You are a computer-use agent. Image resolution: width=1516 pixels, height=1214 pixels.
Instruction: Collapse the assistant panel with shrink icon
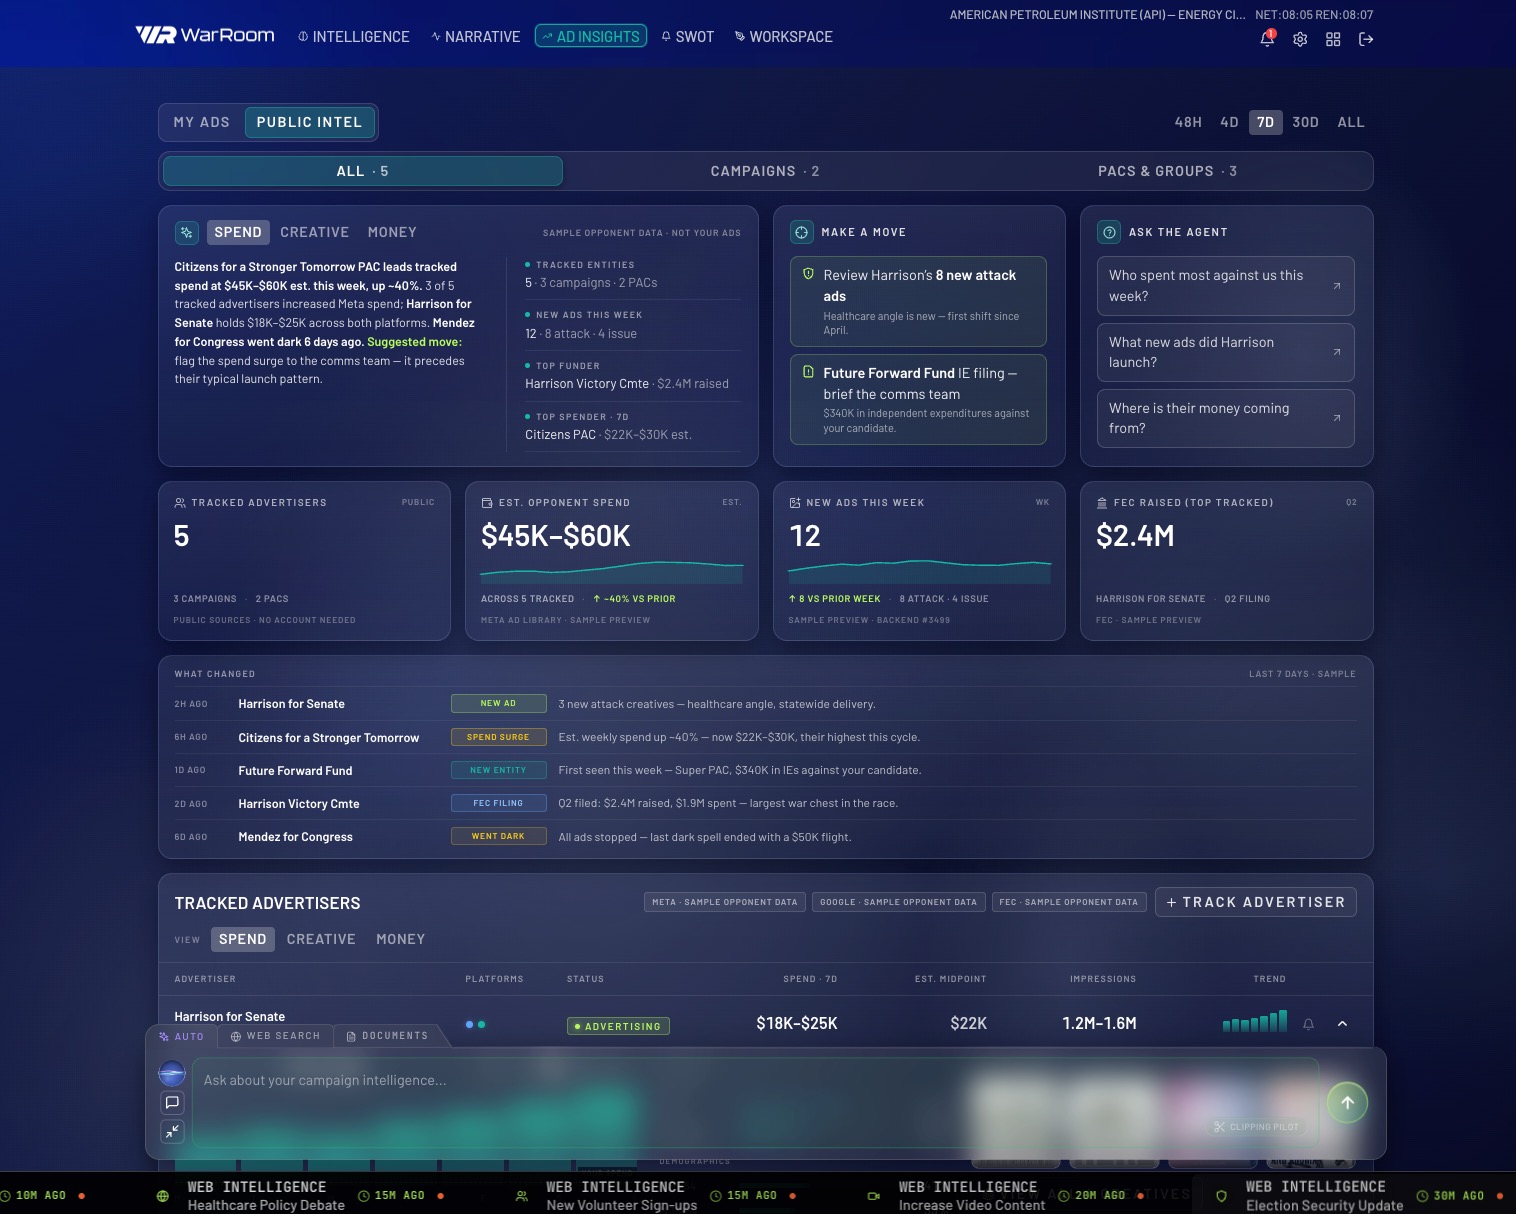[x=172, y=1131]
